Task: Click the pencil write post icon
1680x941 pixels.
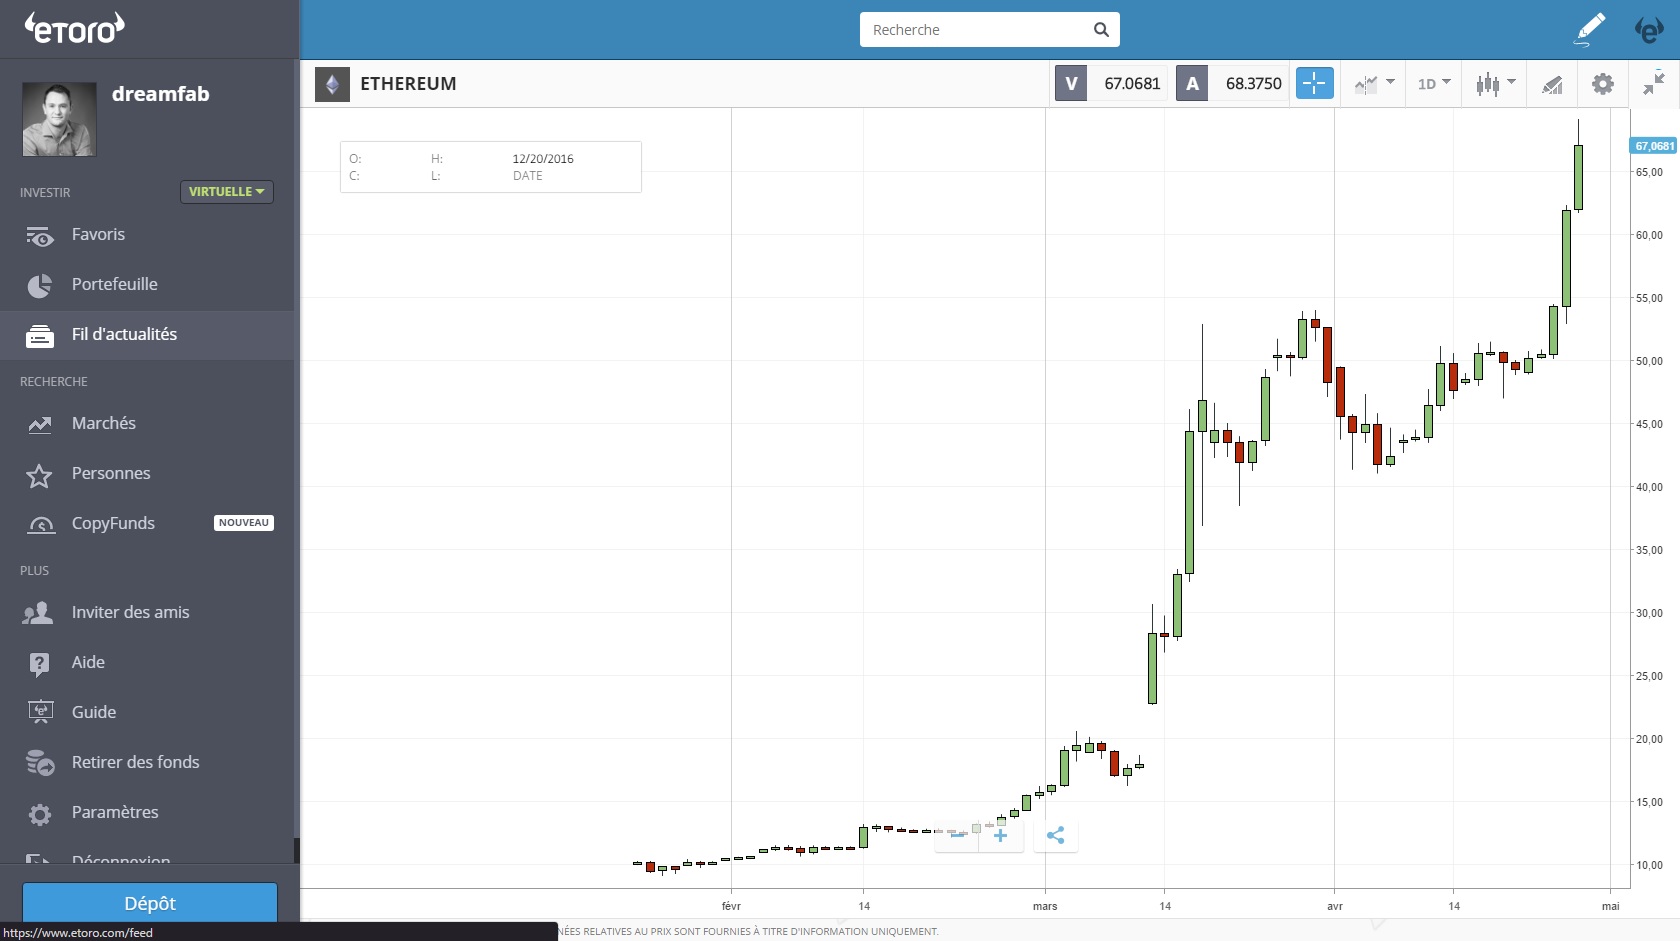Action: click(1589, 30)
